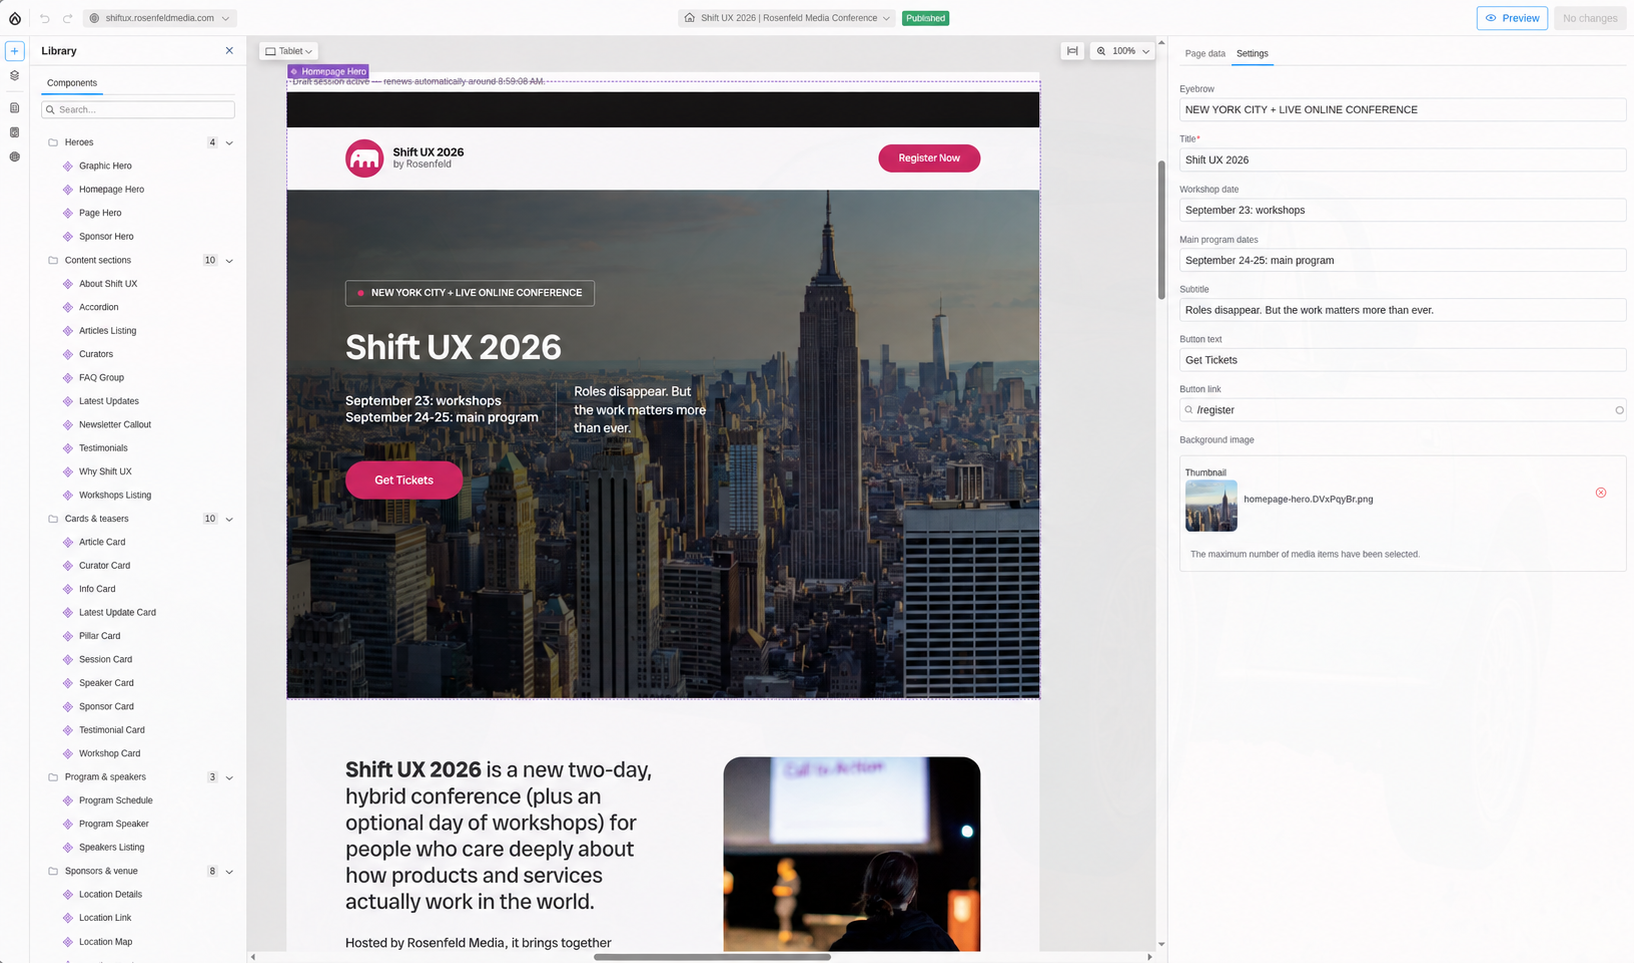
Task: Click the Heroes folder icon
Action: pos(53,142)
